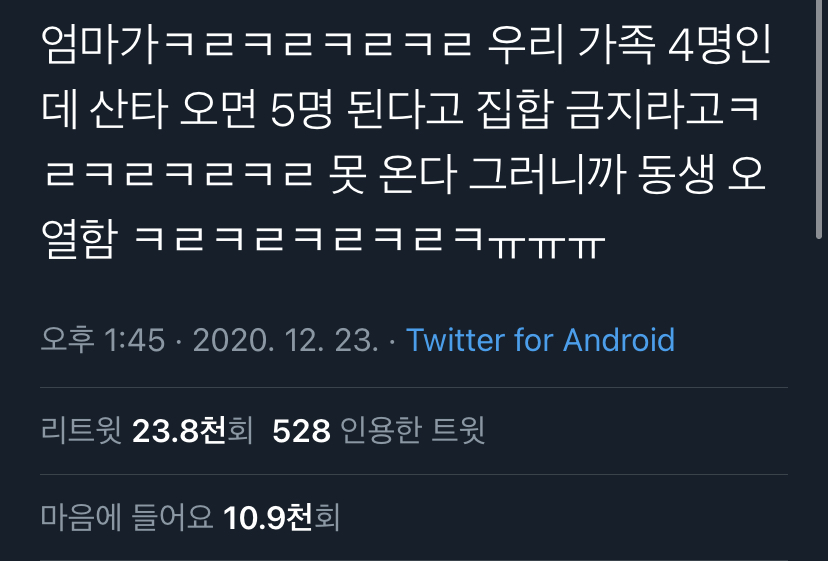The image size is (828, 561).
Task: Click 그러니까 in the tweet text
Action: click(x=548, y=174)
